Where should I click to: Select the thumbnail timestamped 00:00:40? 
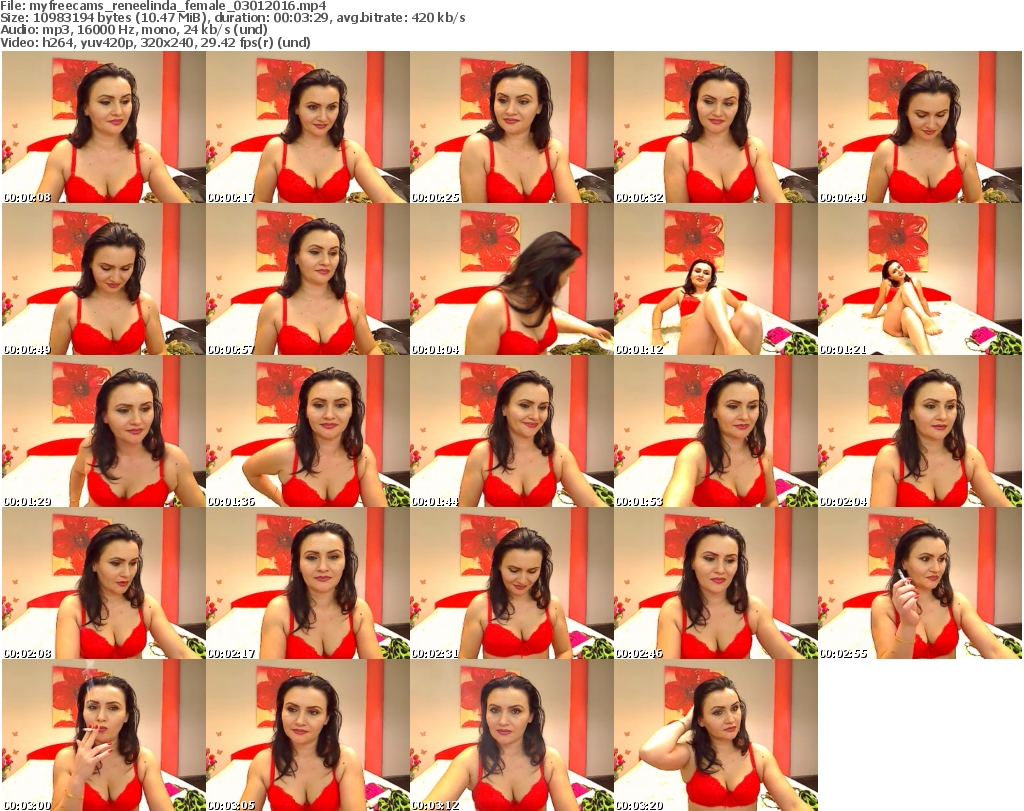(920, 127)
